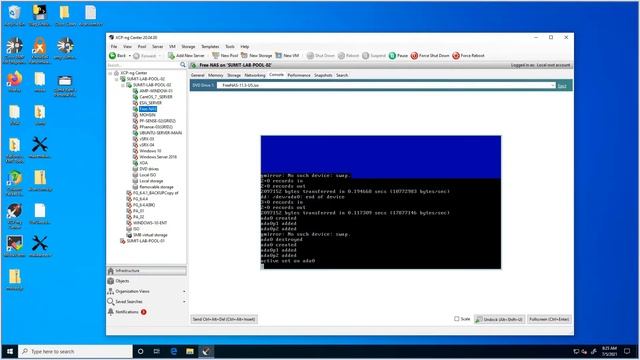Select Windows Server 2016 in the tree
This screenshot has height=360, width=640.
pyautogui.click(x=158, y=157)
